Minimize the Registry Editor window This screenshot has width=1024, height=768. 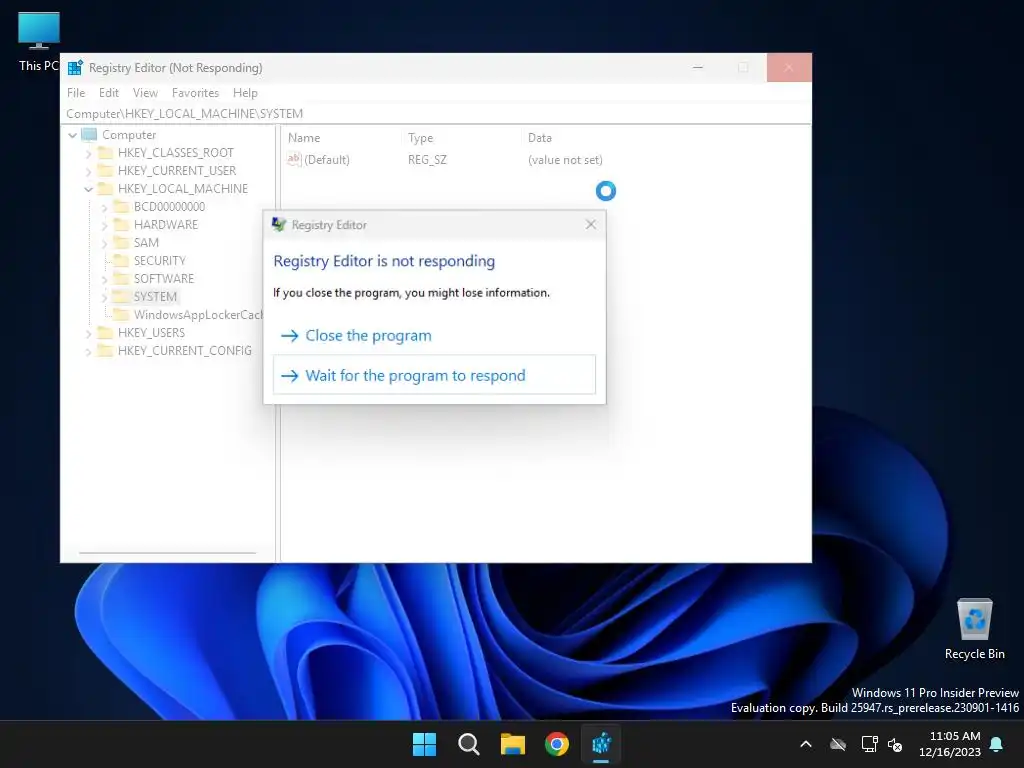pyautogui.click(x=697, y=67)
